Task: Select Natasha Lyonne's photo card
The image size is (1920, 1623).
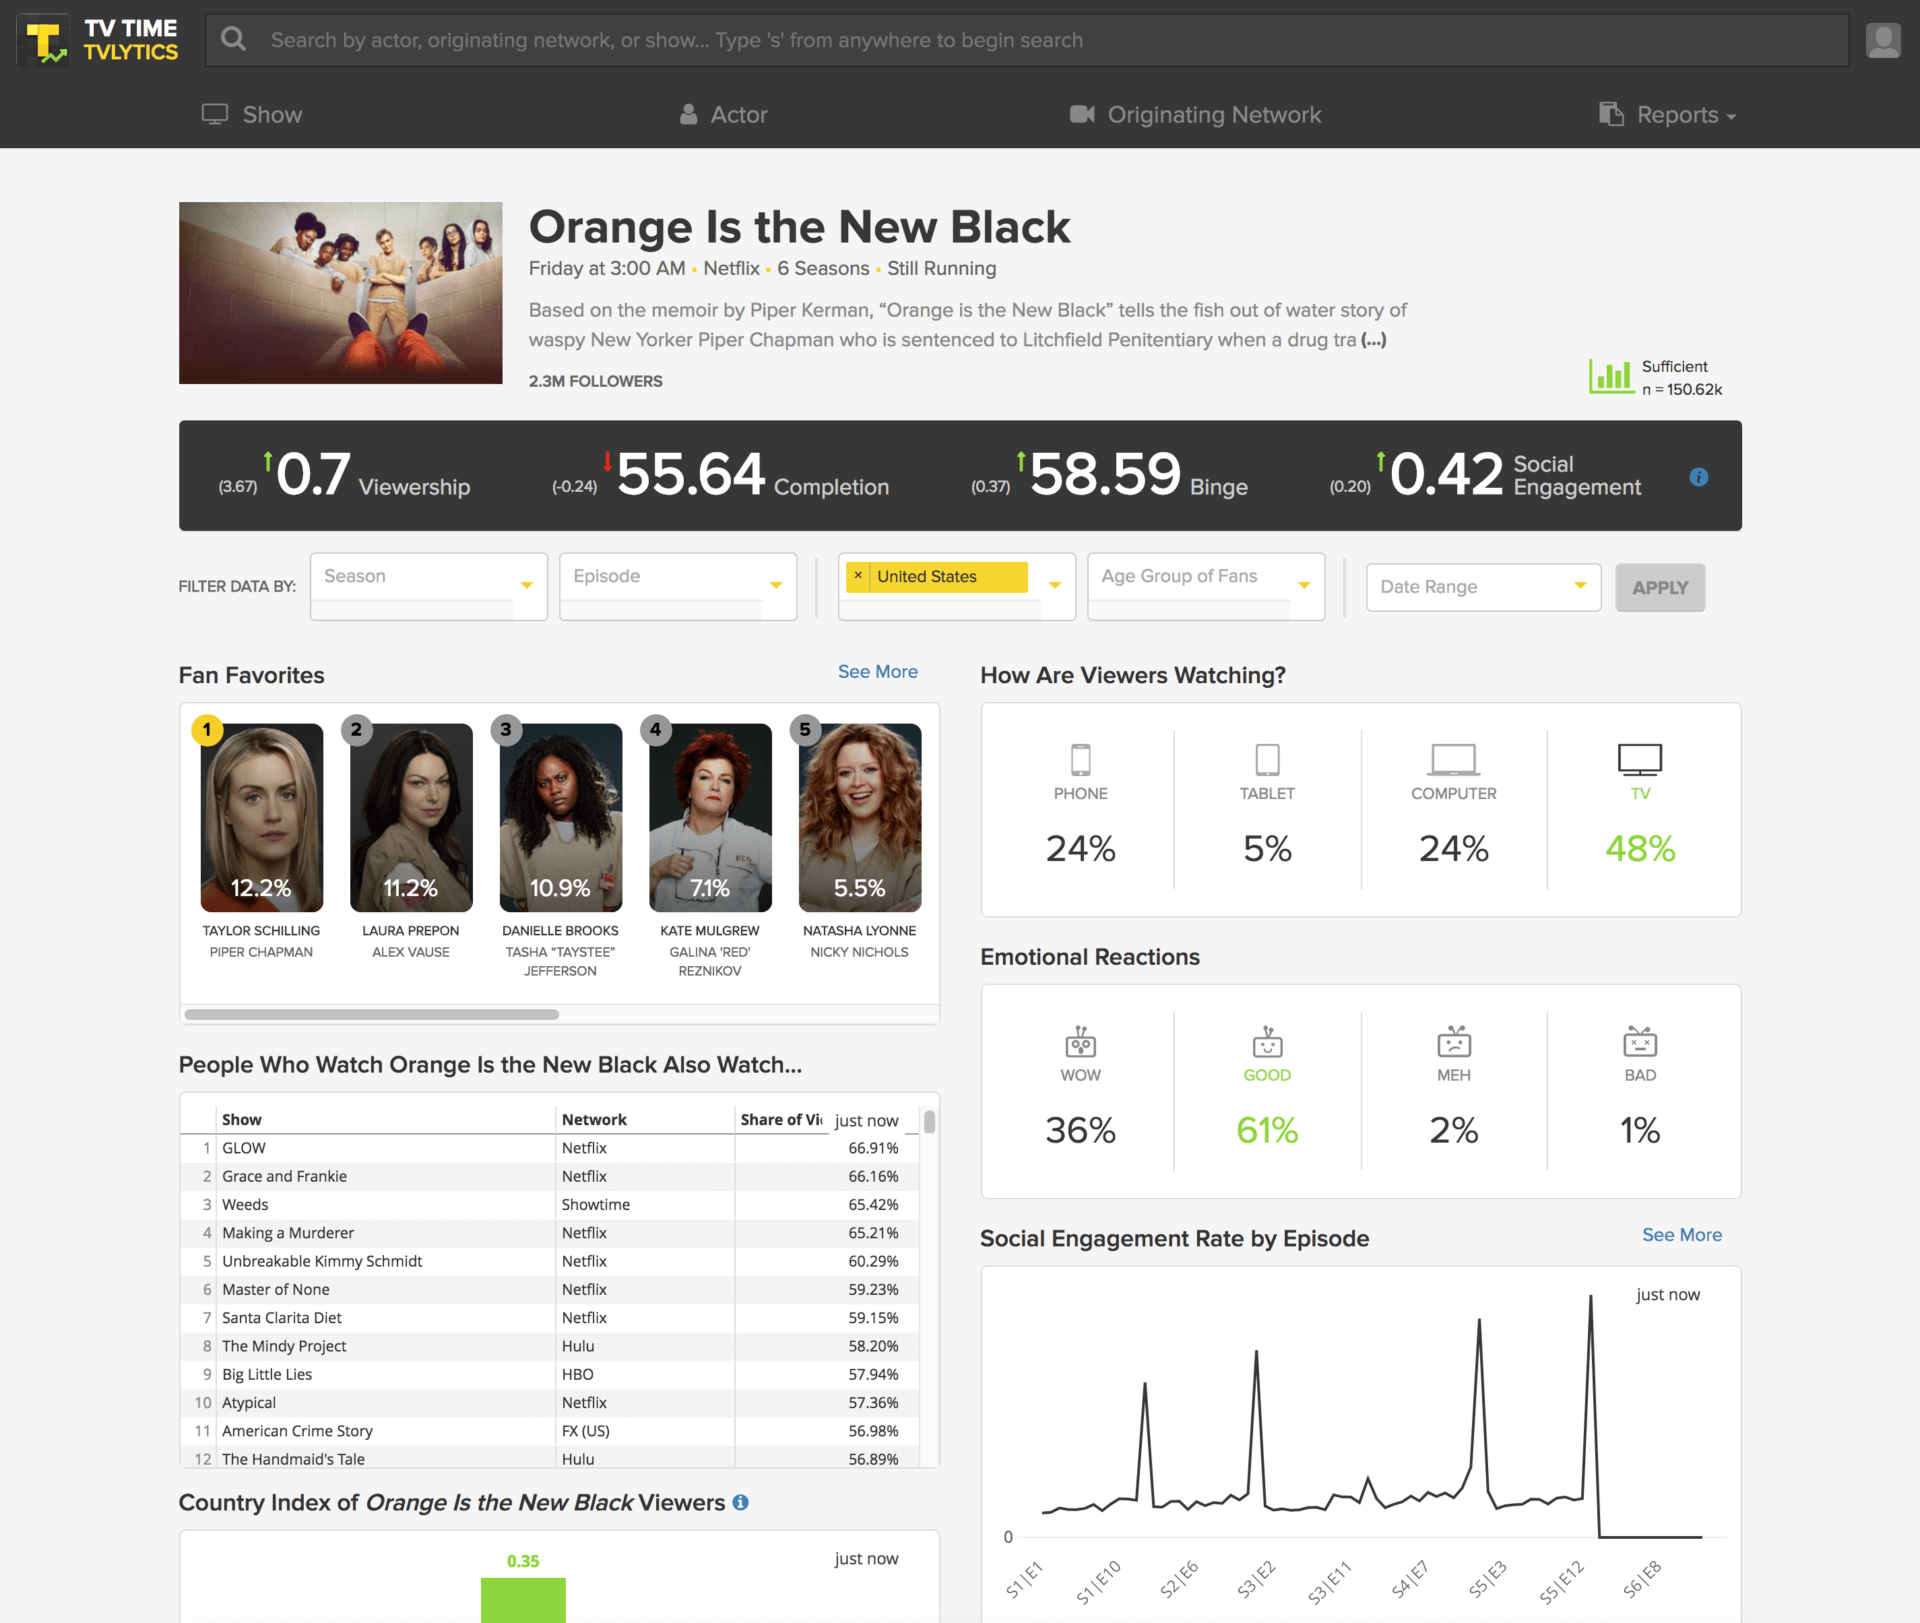Action: 860,817
